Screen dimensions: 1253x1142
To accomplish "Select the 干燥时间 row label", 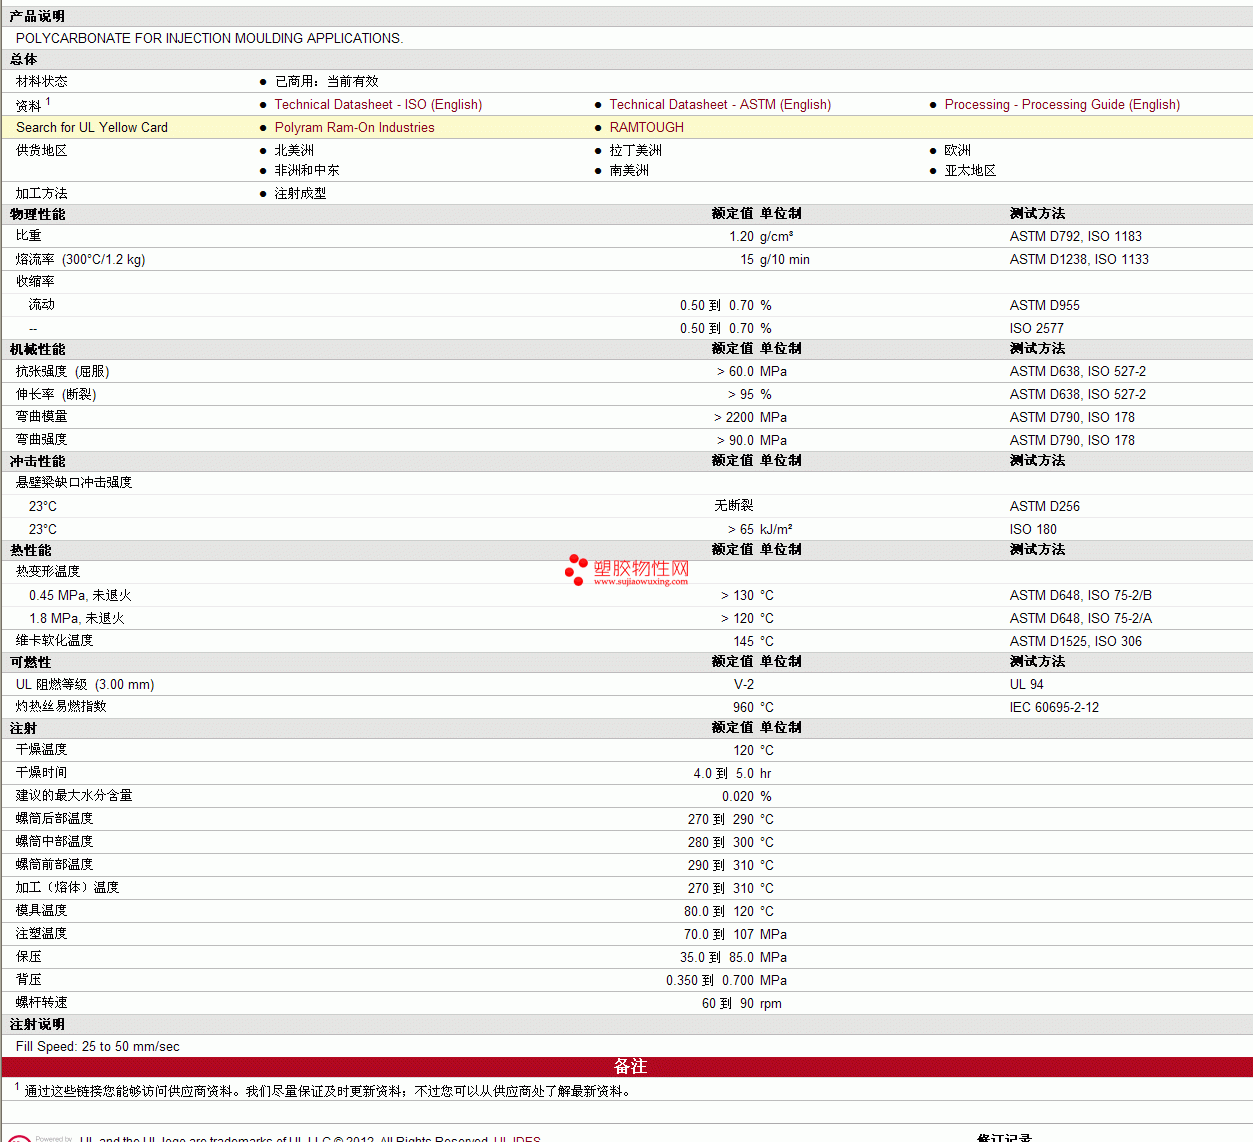I will pos(42,772).
